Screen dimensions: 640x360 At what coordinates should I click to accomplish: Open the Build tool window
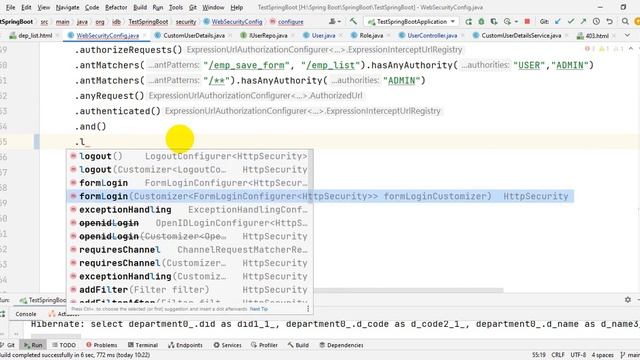coord(298,345)
